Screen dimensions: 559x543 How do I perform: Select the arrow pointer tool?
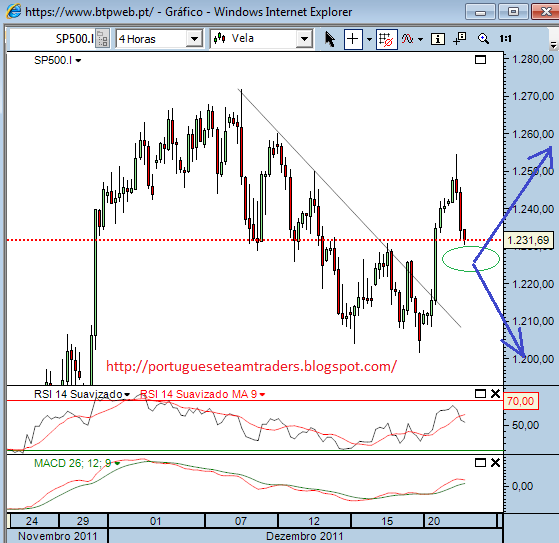330,39
